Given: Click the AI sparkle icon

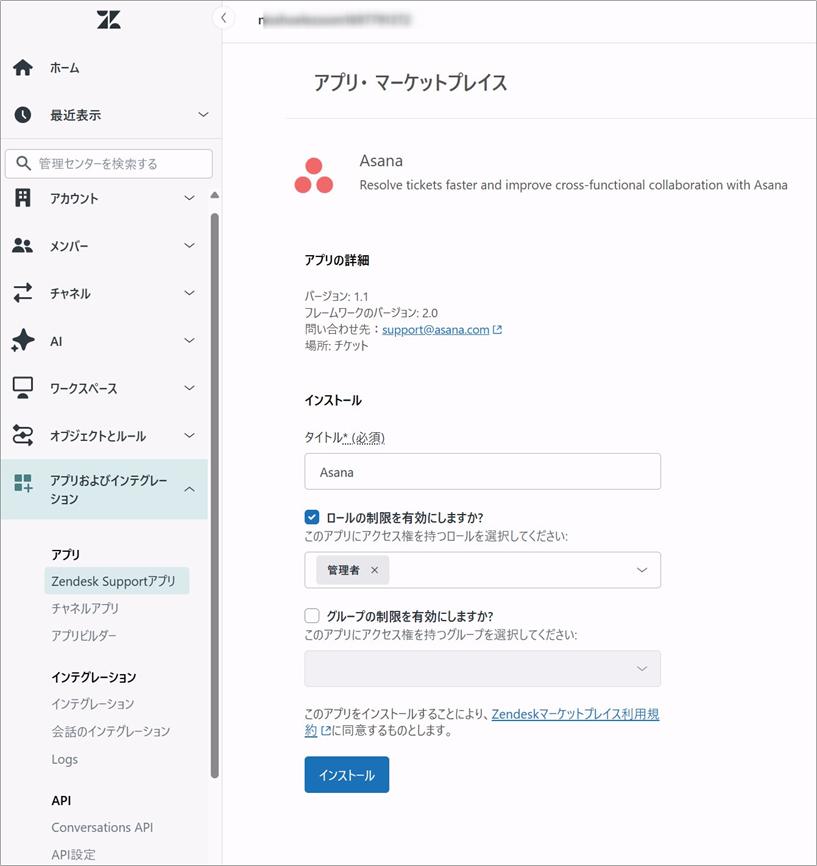Looking at the screenshot, I should pos(23,341).
